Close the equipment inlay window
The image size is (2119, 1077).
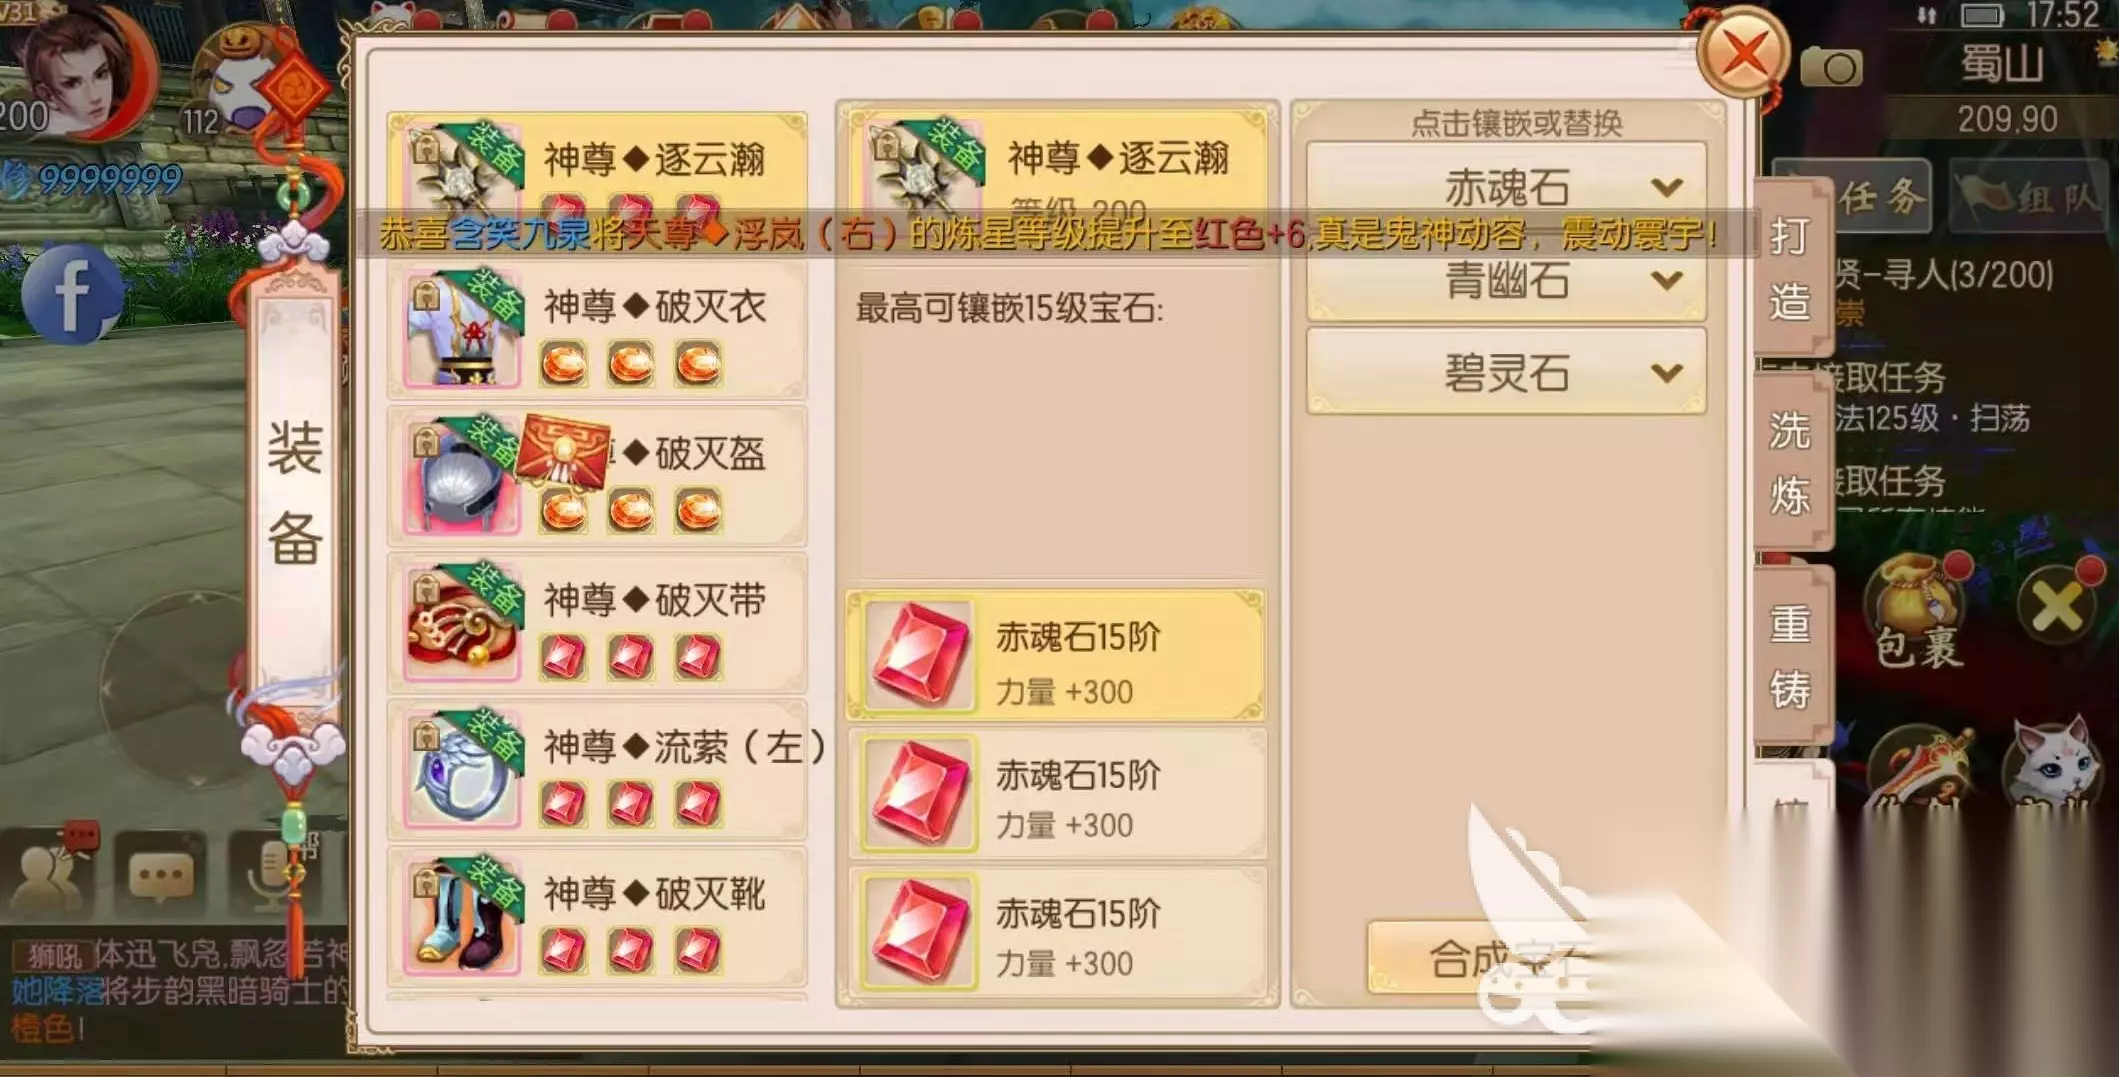[1744, 53]
